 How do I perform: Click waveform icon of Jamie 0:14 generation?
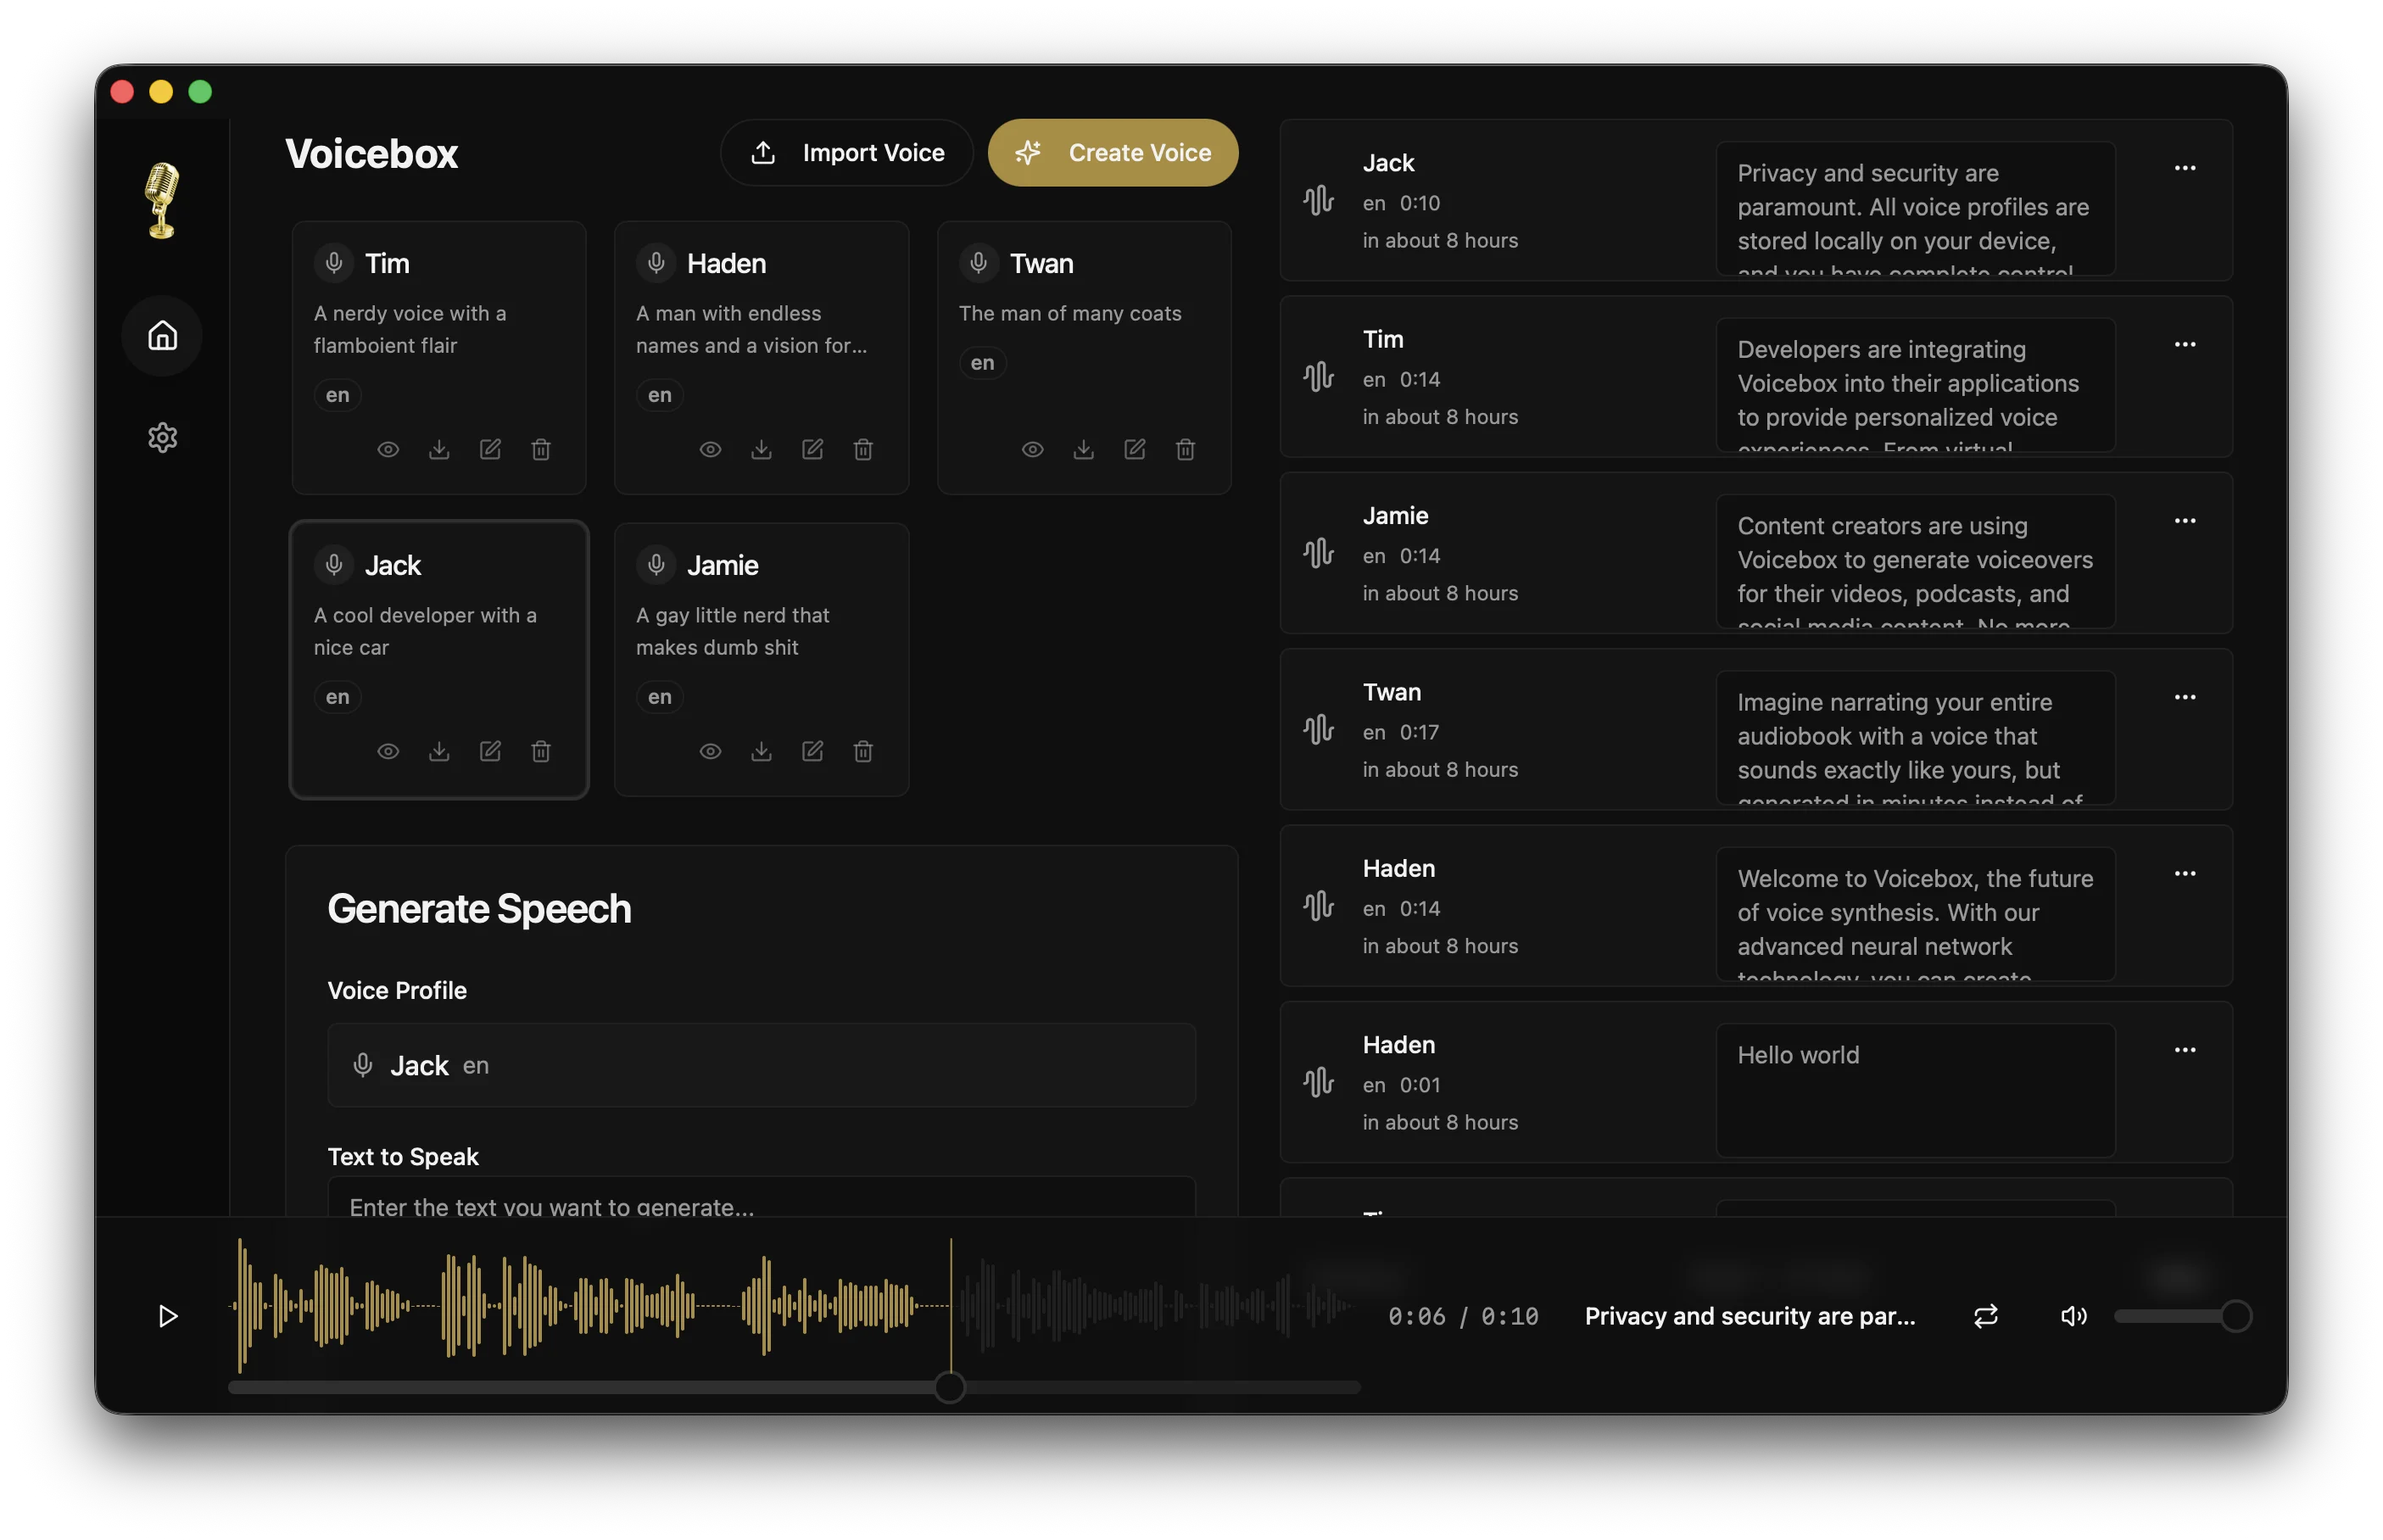[x=1318, y=553]
